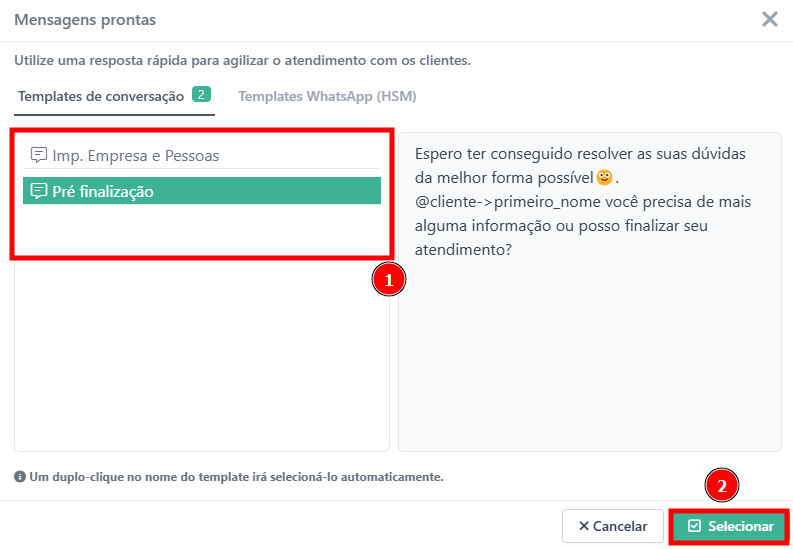Click the chat icon beside Imp. Empresa e Pessoas
793x549 pixels.
click(x=39, y=155)
